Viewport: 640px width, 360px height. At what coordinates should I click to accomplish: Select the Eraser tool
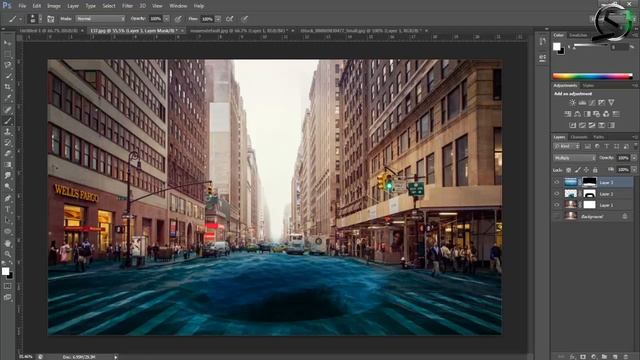pos(7,153)
